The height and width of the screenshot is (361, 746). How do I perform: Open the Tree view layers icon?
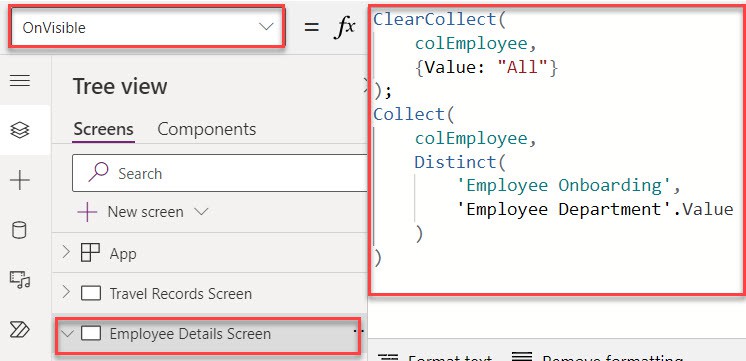tap(20, 130)
